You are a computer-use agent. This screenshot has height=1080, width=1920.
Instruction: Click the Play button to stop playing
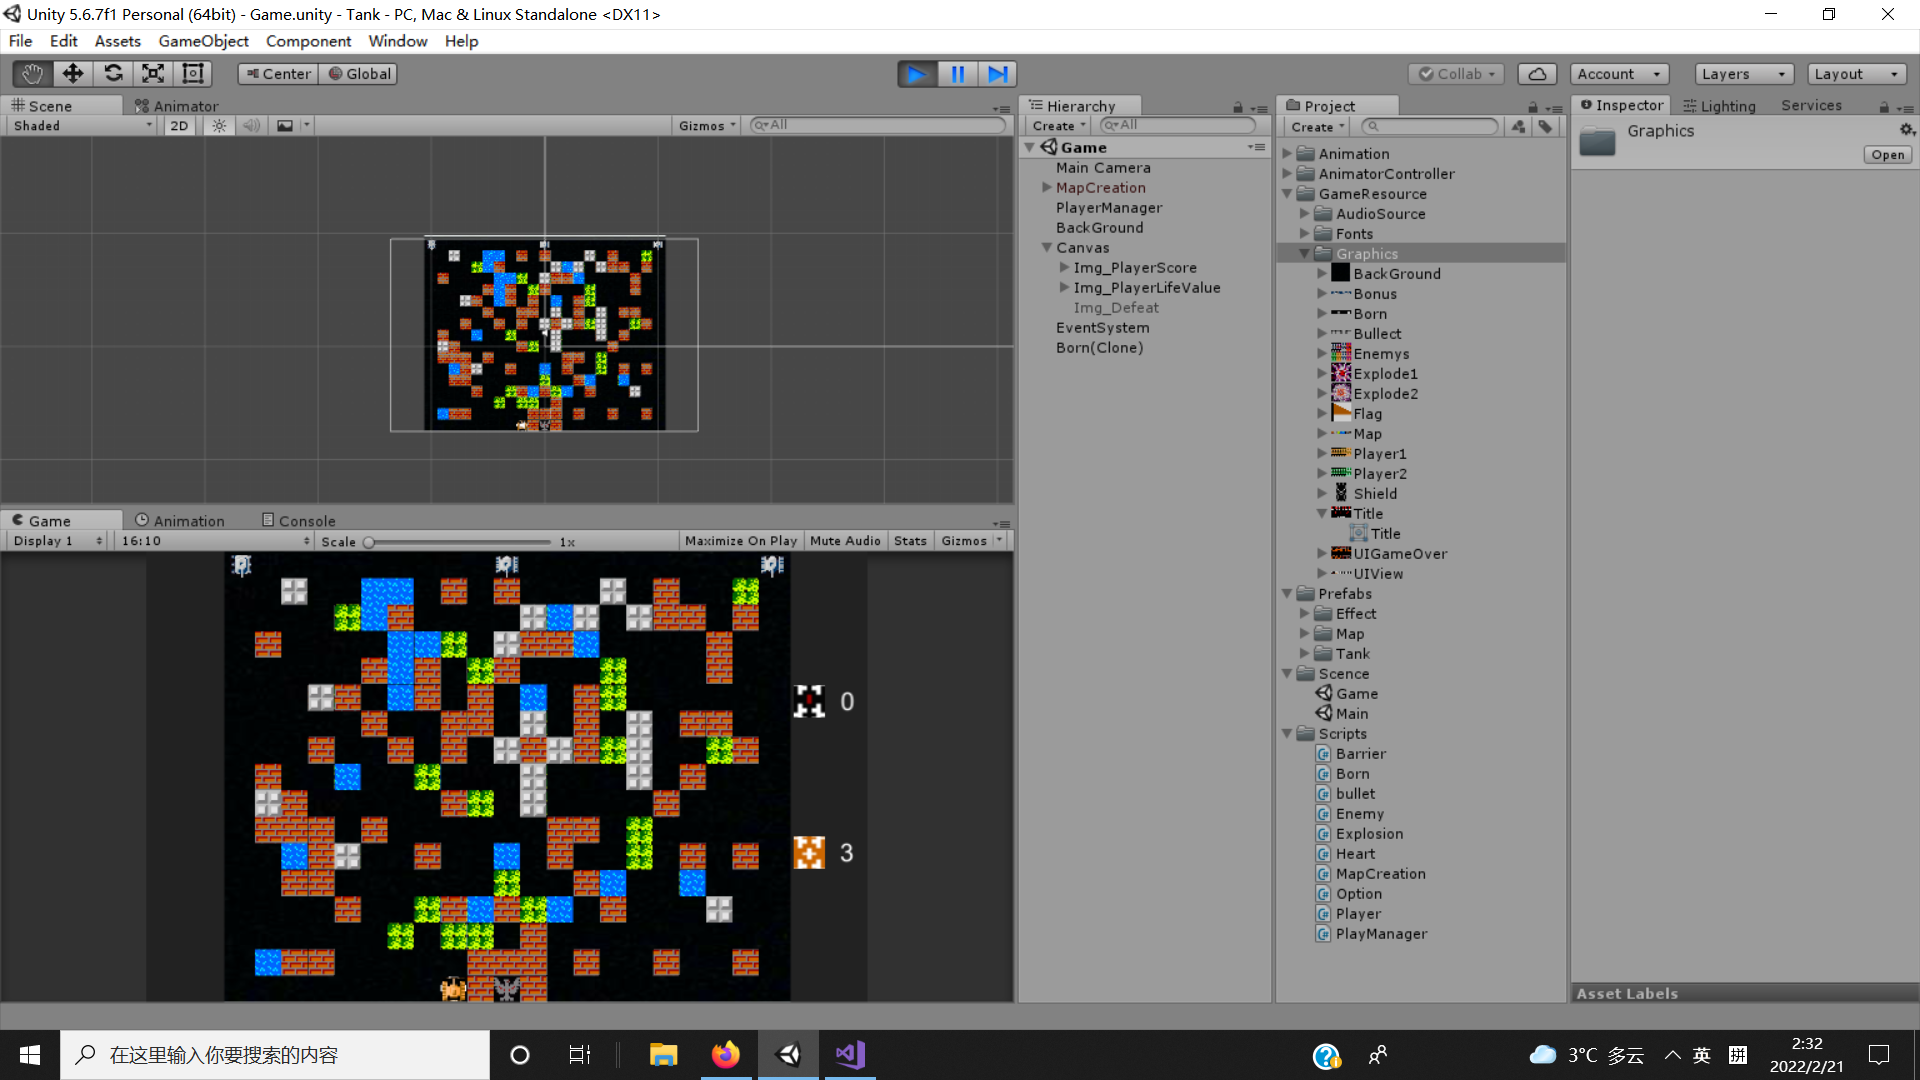pos(916,74)
